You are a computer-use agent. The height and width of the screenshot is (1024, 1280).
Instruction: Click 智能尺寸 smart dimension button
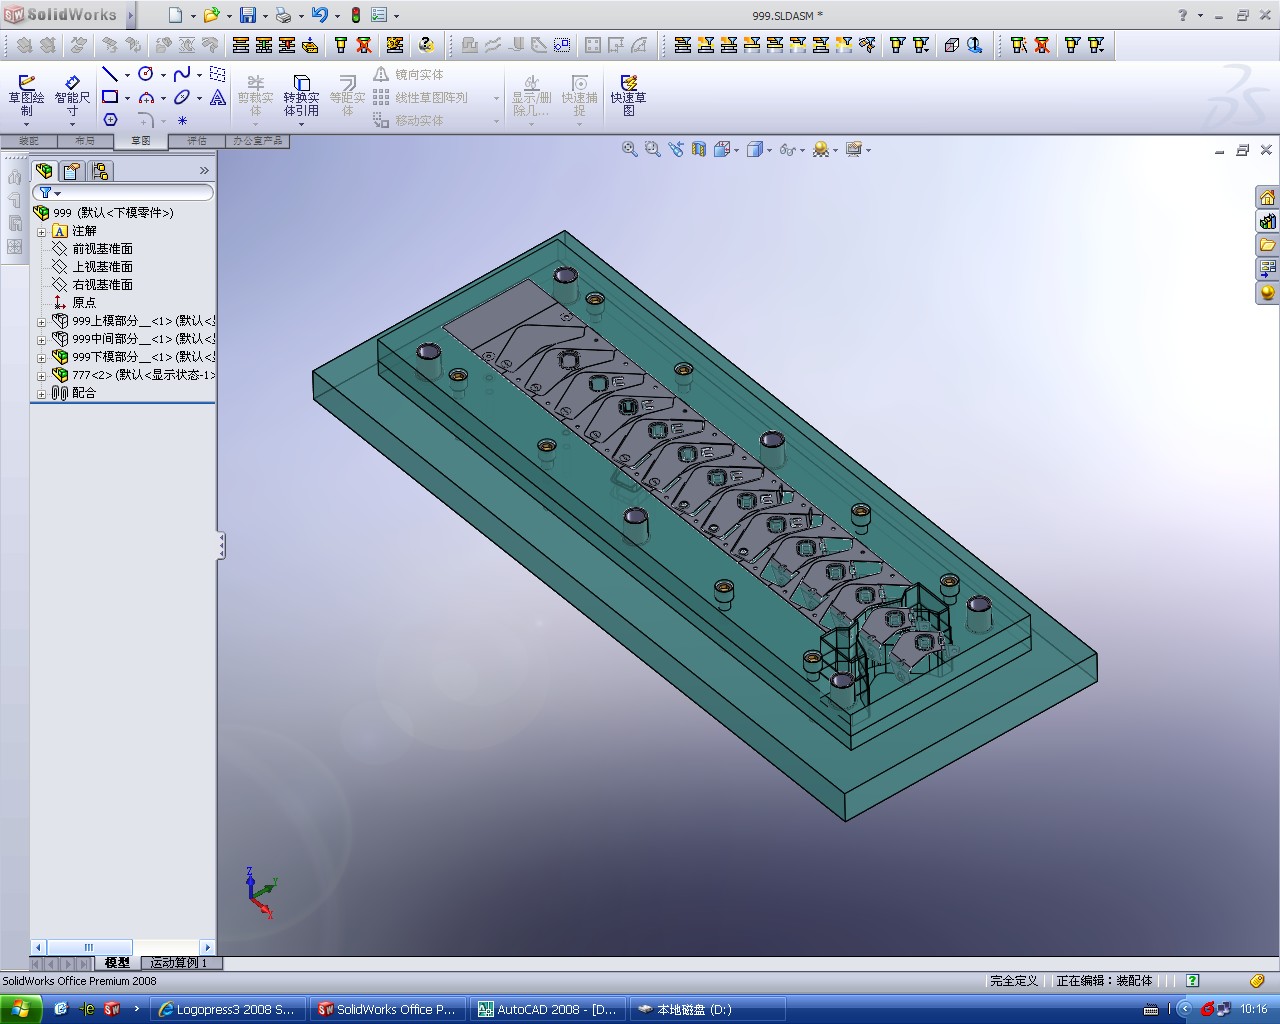tap(72, 96)
